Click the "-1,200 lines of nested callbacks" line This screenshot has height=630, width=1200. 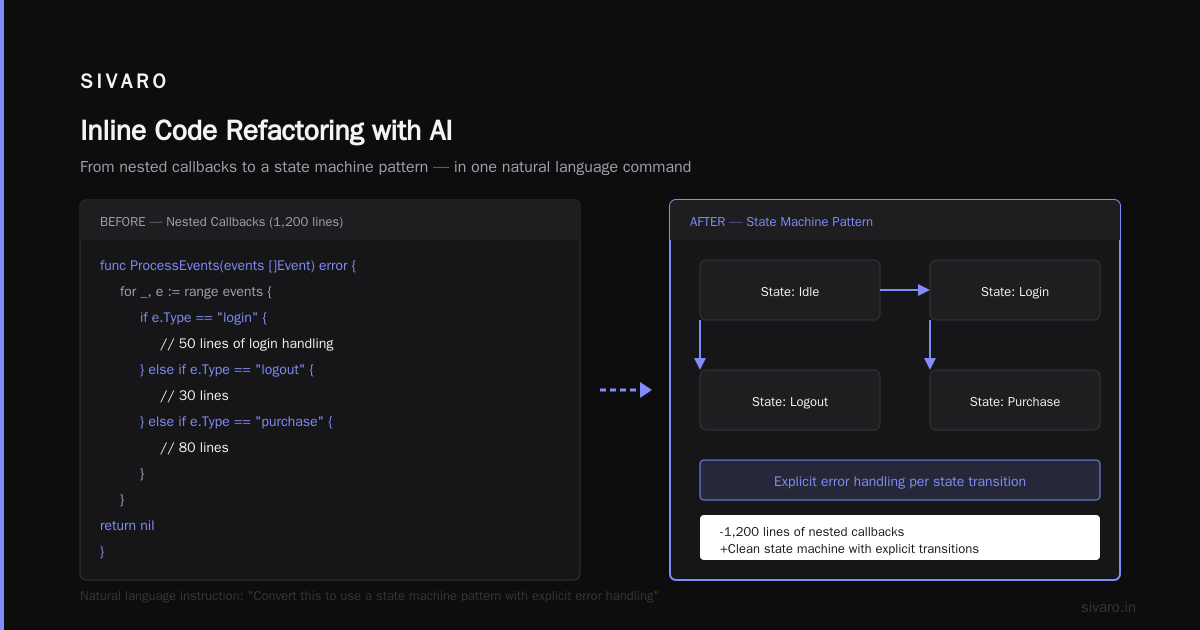pyautogui.click(x=812, y=532)
